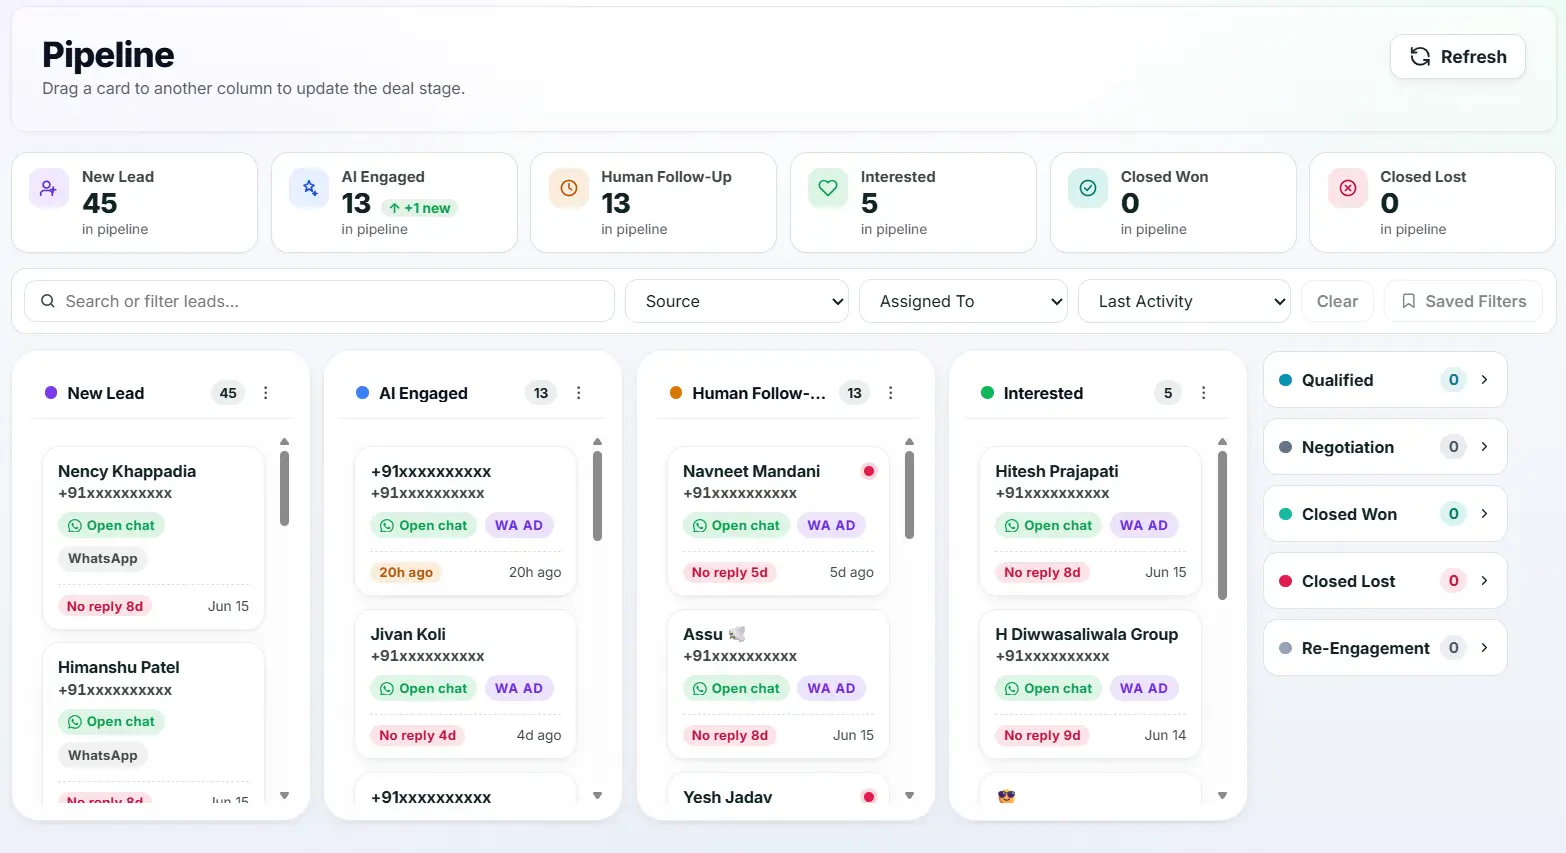The image size is (1566, 853).
Task: Click WA AD tag on Hitesh Prajapati card
Action: click(x=1144, y=525)
